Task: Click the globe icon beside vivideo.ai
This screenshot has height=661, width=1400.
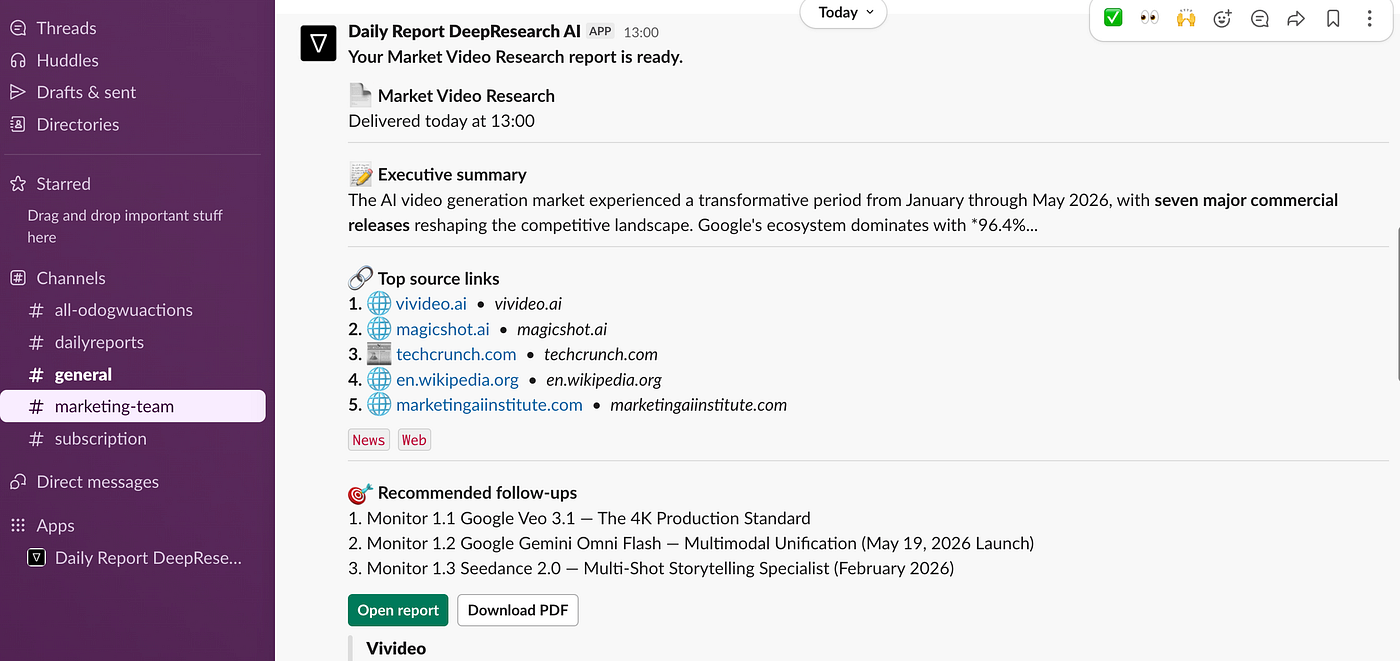Action: pyautogui.click(x=379, y=303)
